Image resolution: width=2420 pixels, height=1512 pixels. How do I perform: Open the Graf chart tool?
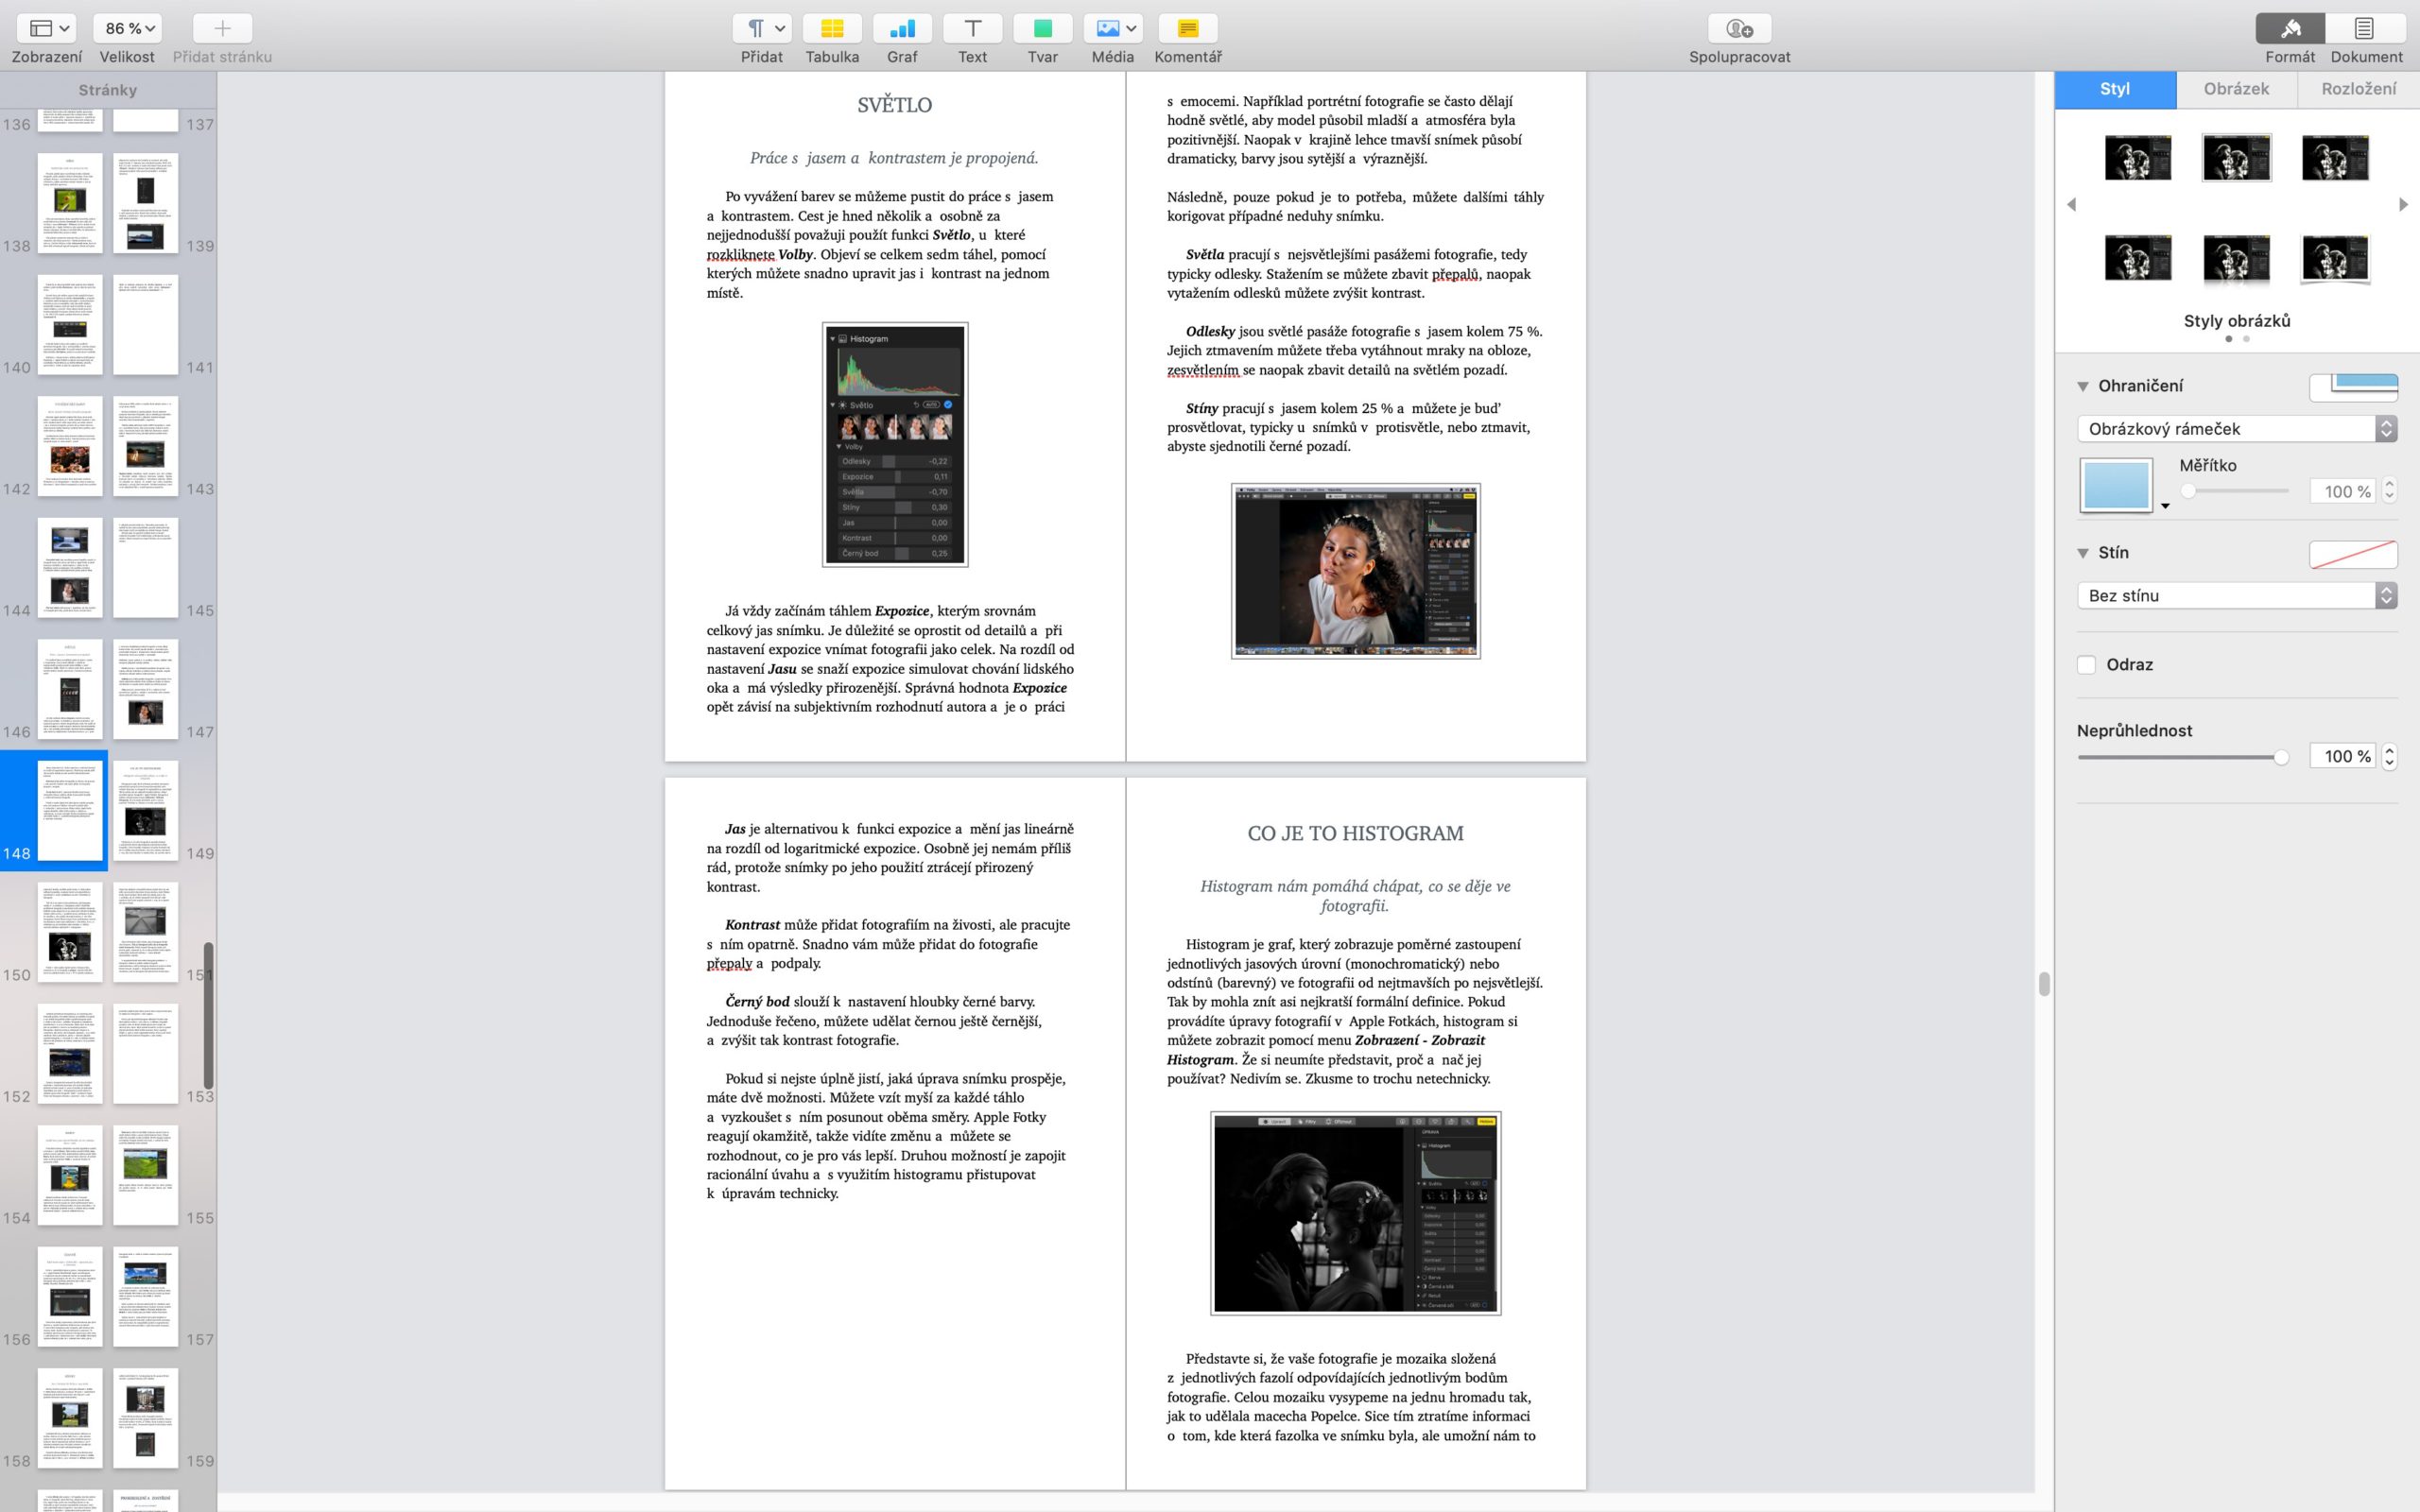coord(902,29)
